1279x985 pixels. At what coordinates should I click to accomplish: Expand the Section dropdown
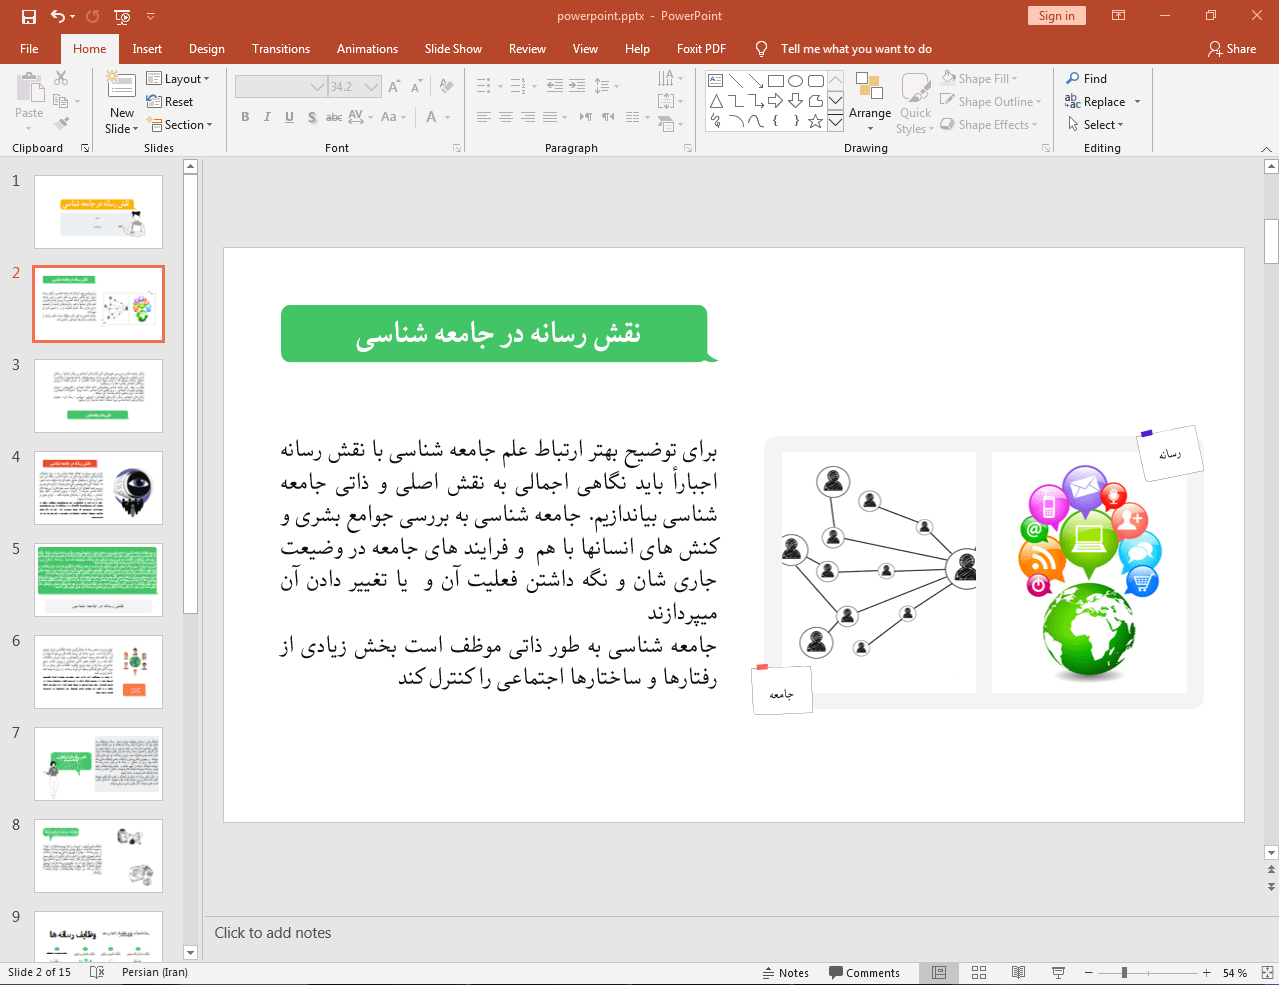(x=180, y=125)
